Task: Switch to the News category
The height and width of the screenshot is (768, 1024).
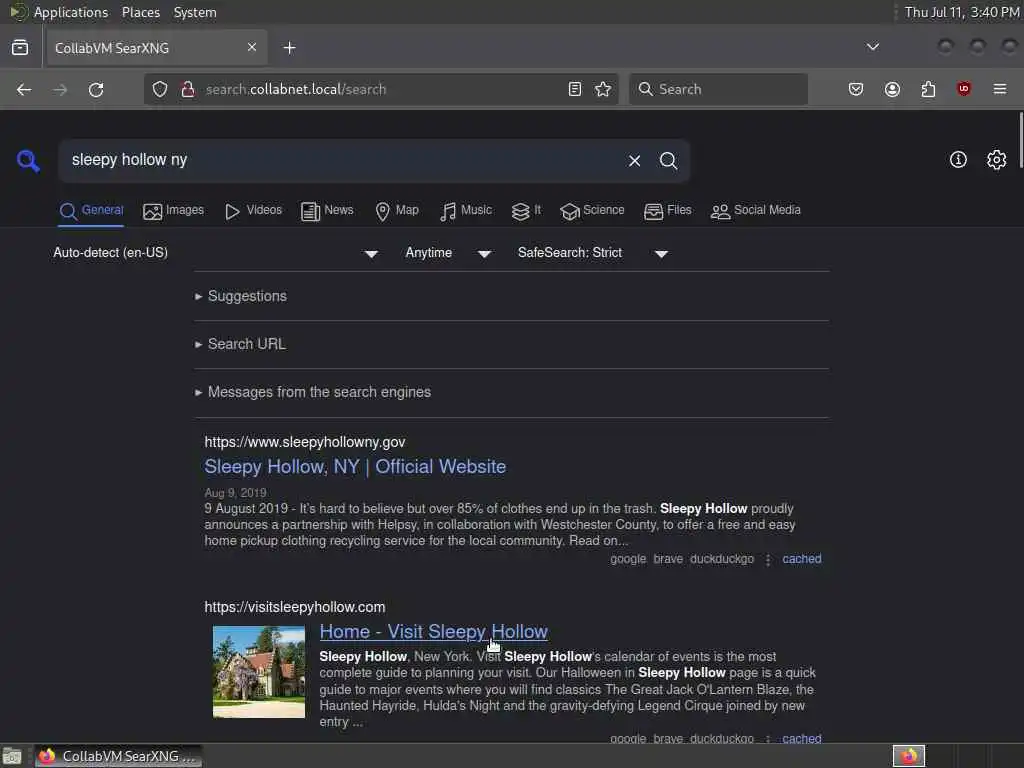Action: [327, 210]
